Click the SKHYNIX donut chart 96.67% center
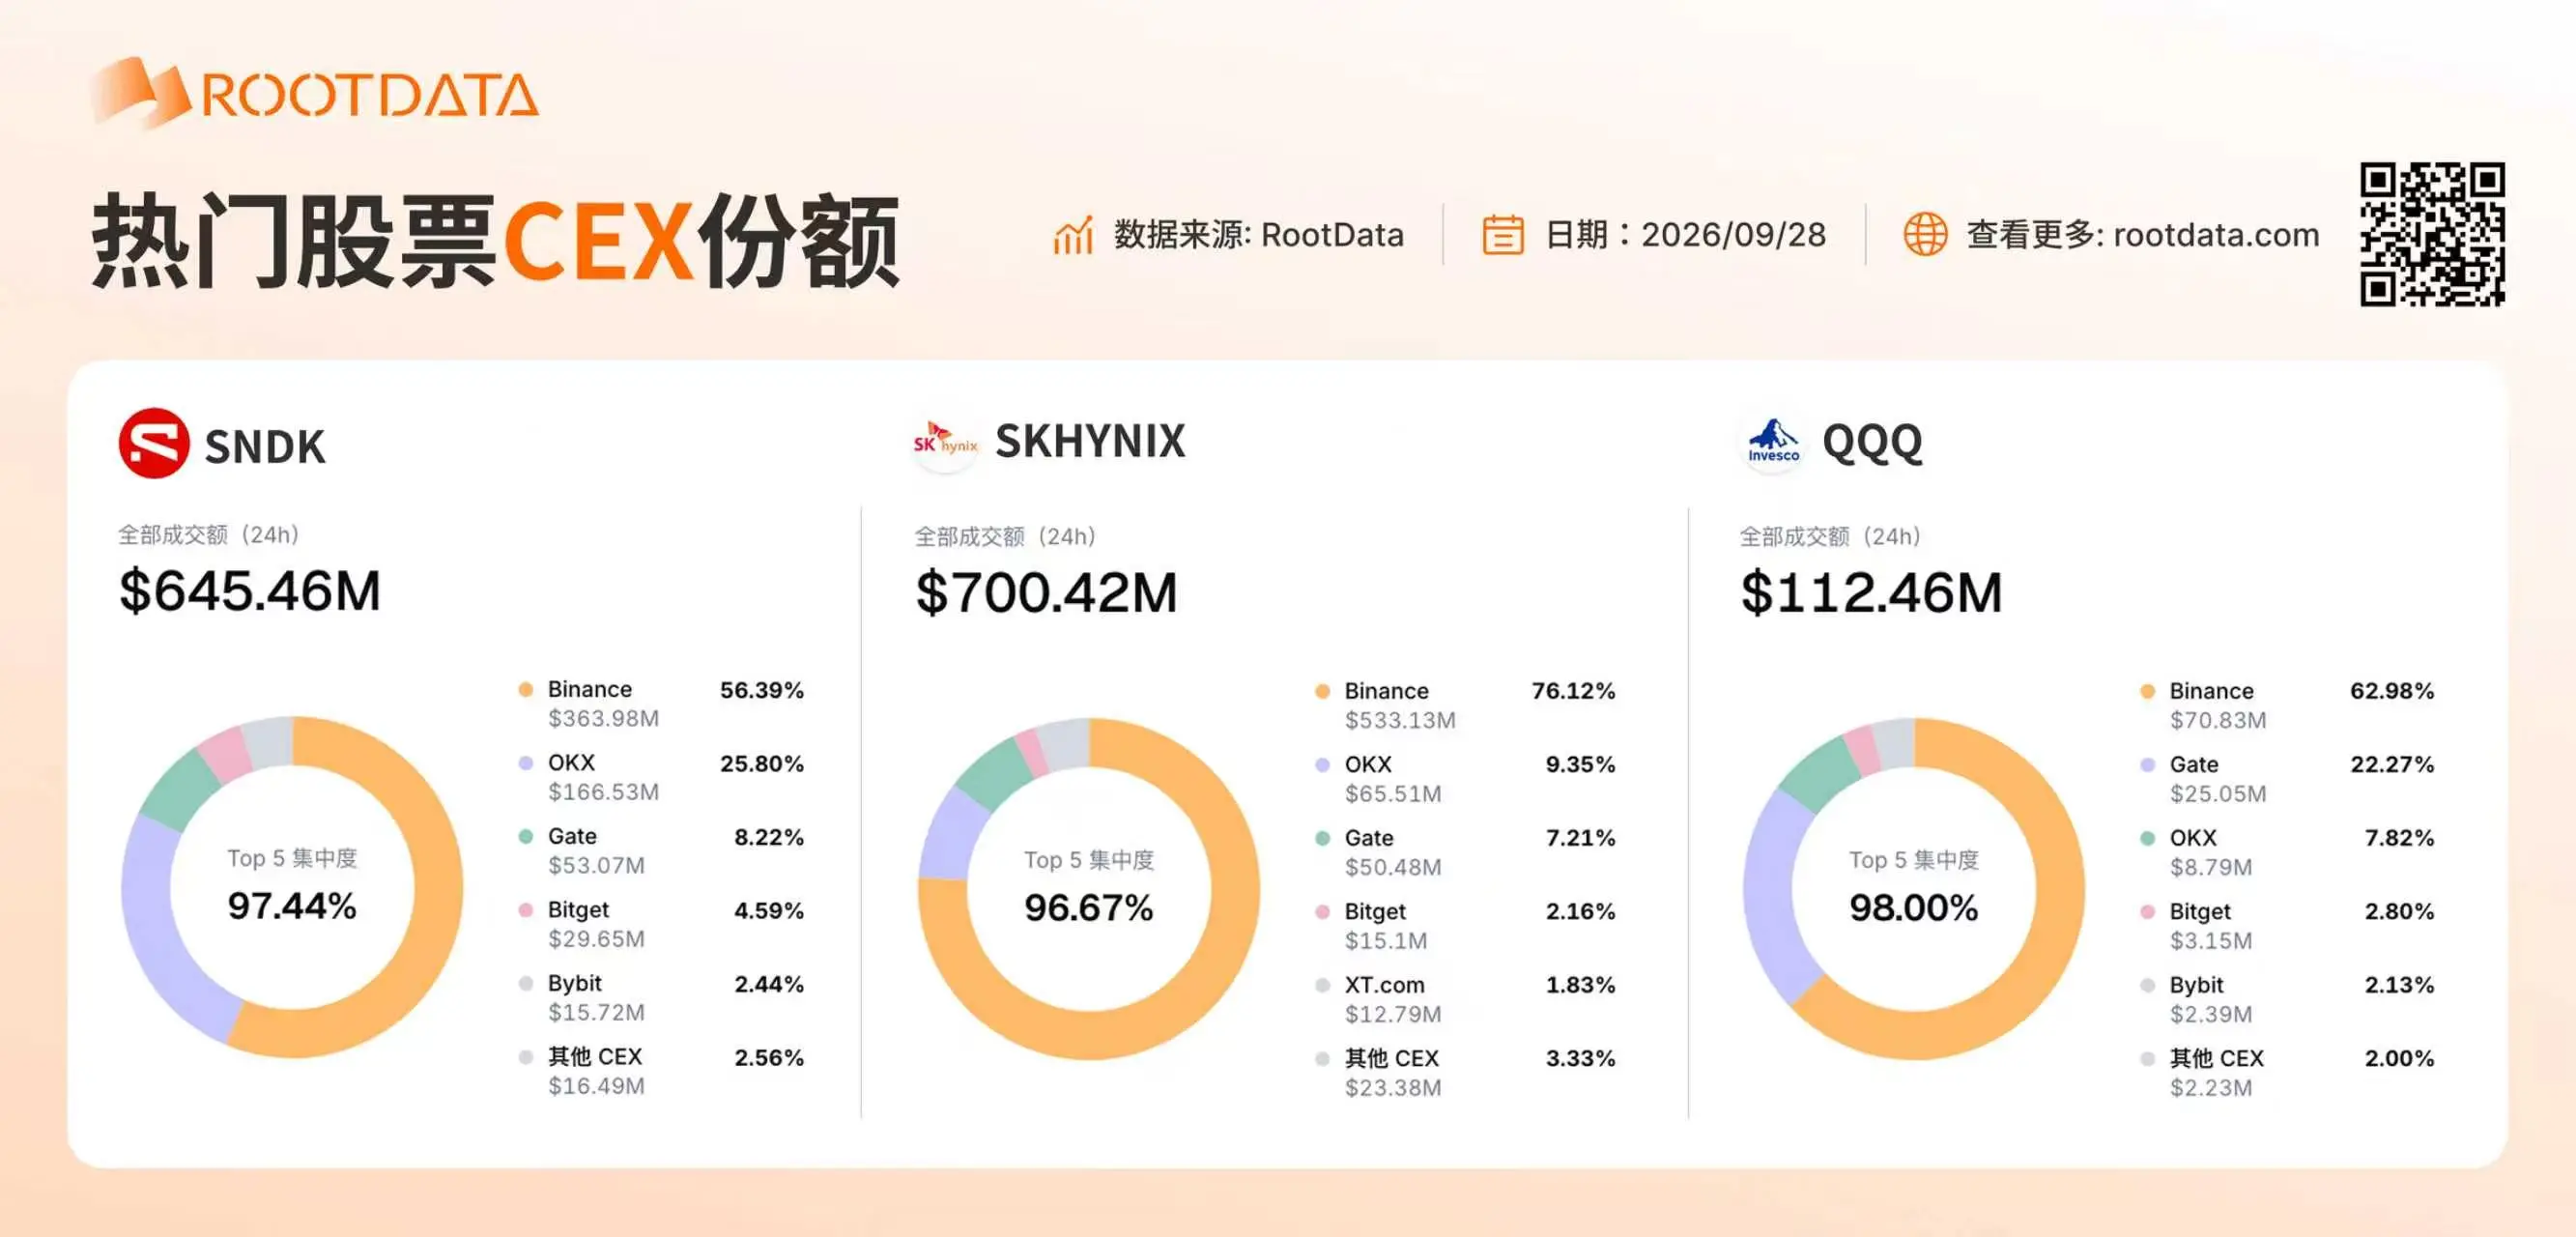This screenshot has width=2576, height=1237. (1088, 908)
